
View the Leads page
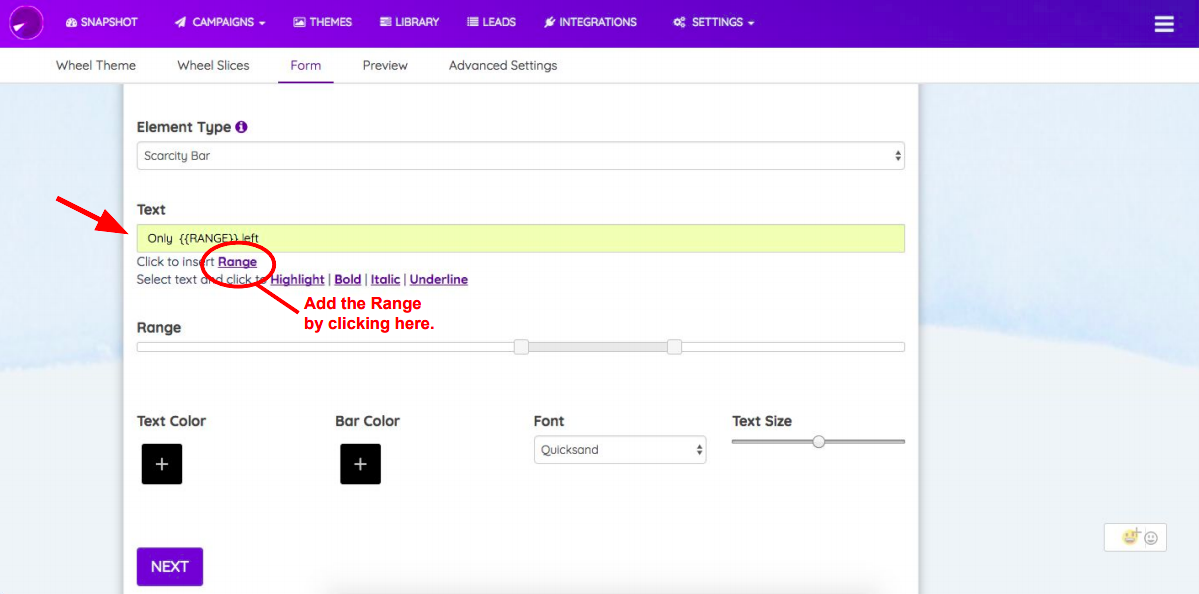point(492,22)
